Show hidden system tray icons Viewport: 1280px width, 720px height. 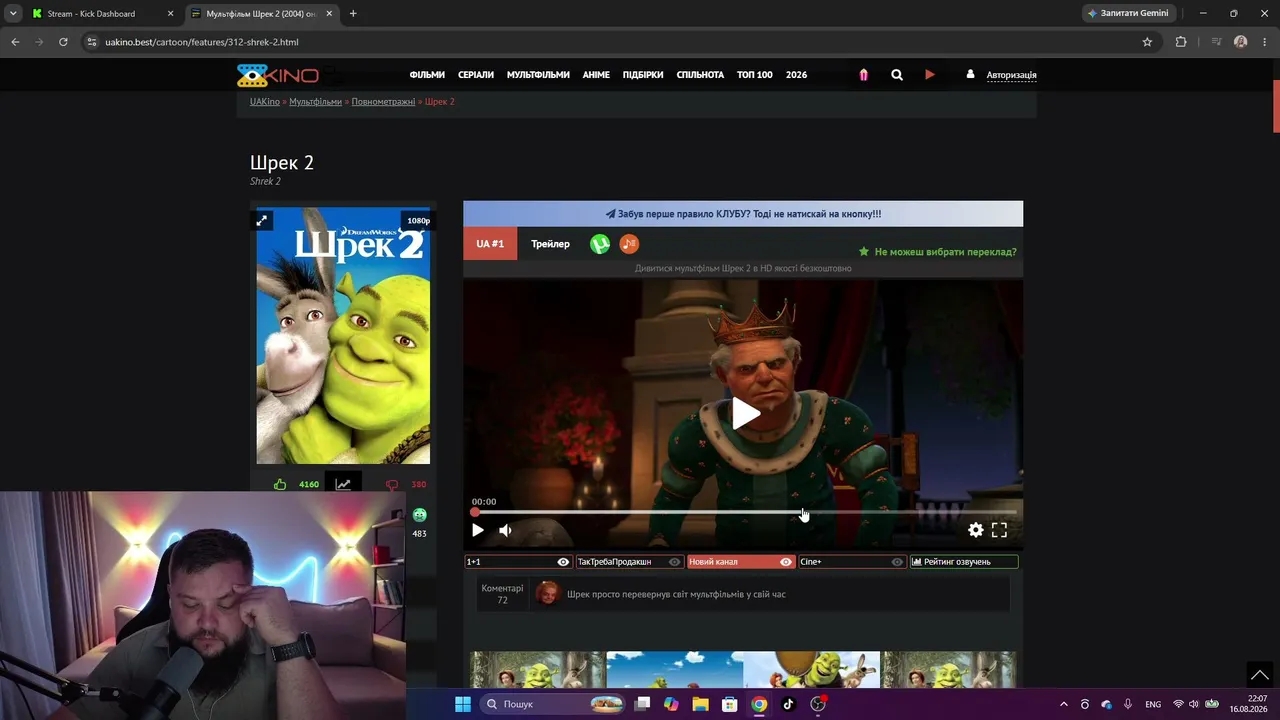[1063, 704]
